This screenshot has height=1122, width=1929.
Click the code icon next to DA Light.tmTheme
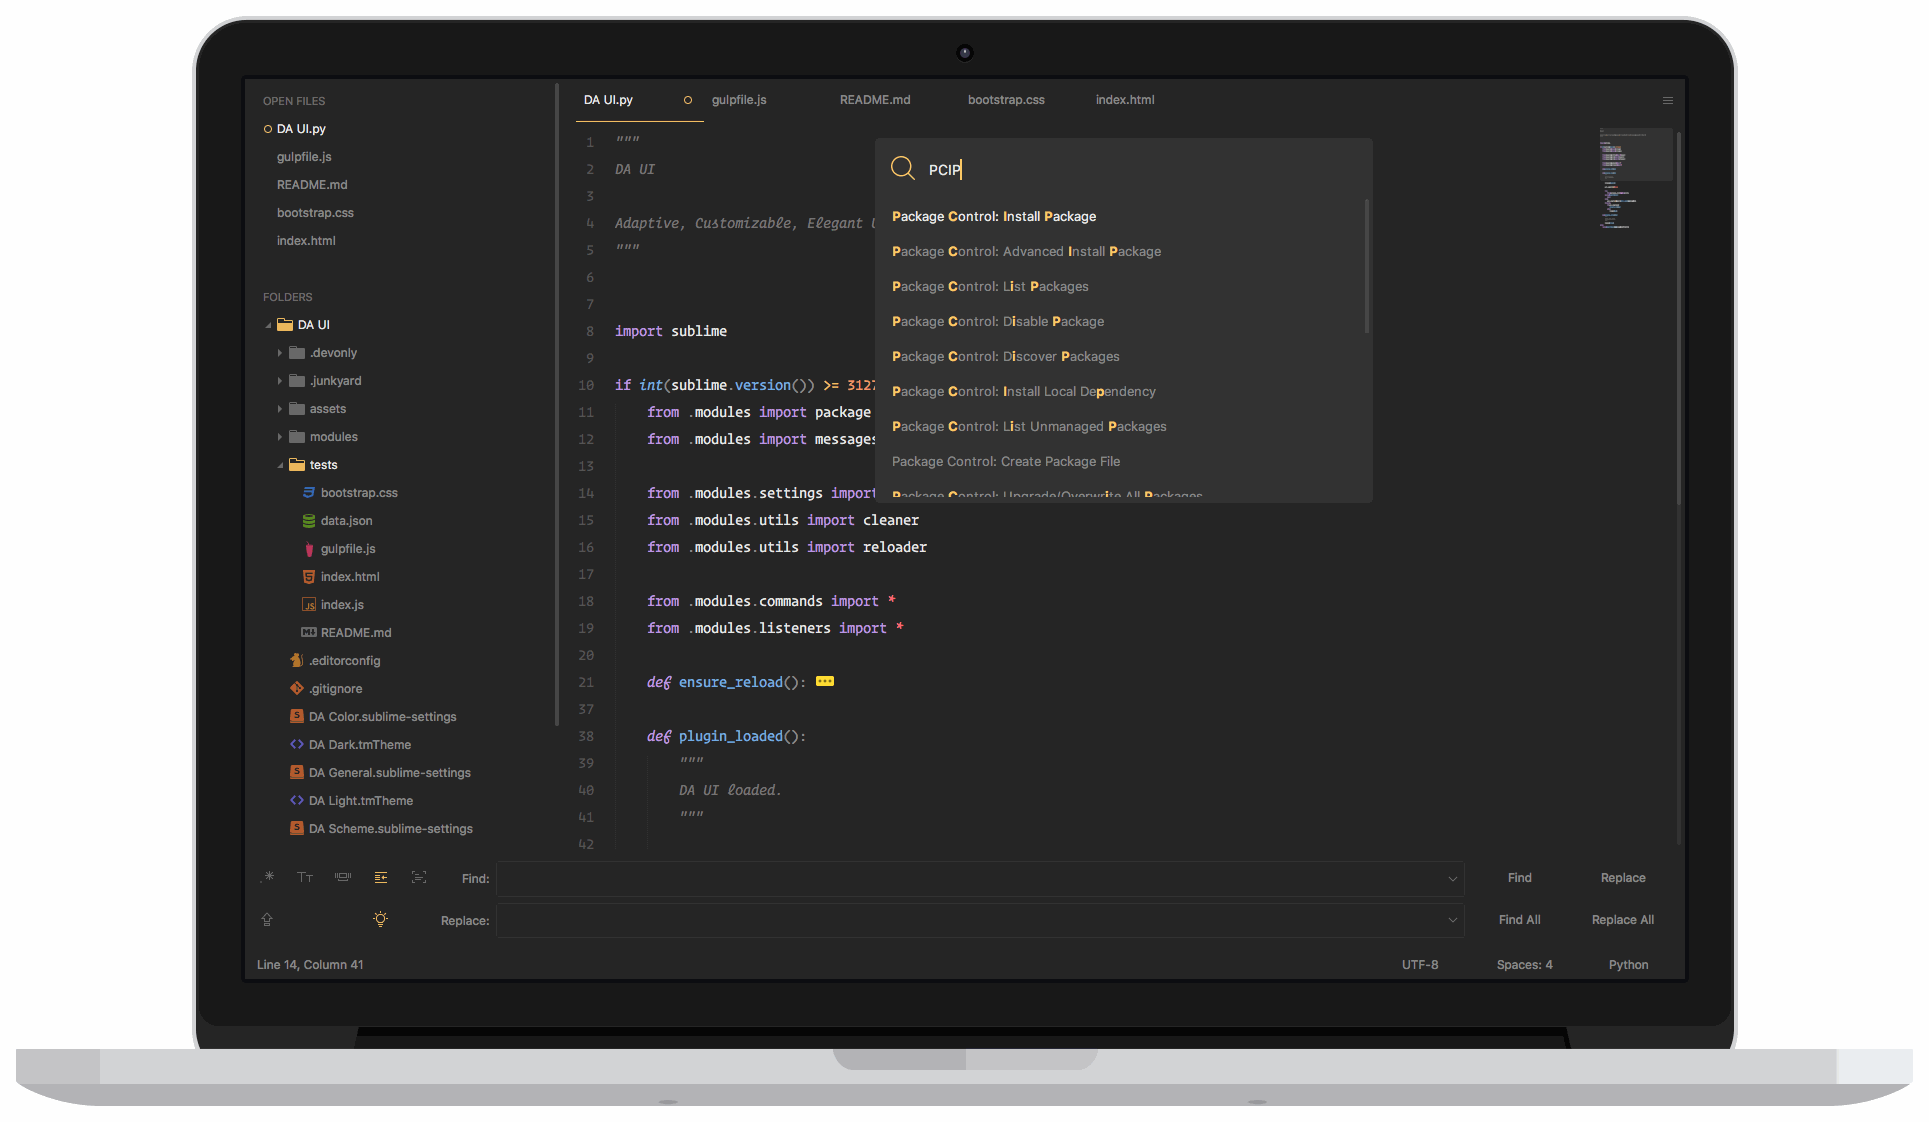pos(297,801)
